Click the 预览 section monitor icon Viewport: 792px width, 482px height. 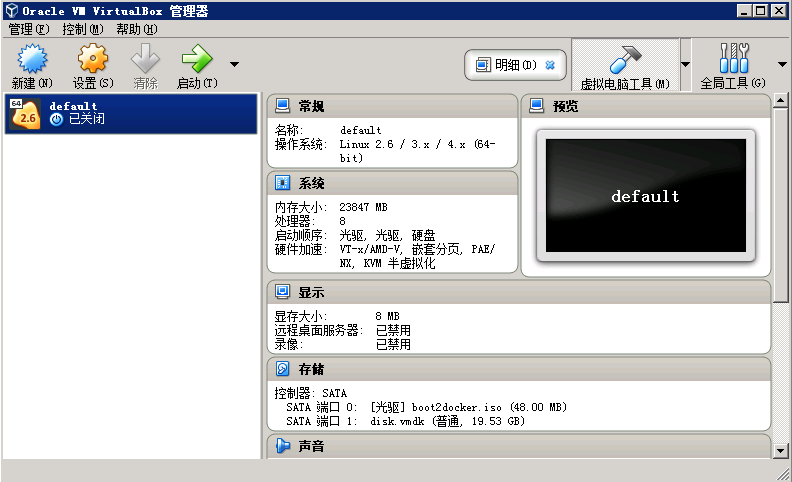pos(536,106)
